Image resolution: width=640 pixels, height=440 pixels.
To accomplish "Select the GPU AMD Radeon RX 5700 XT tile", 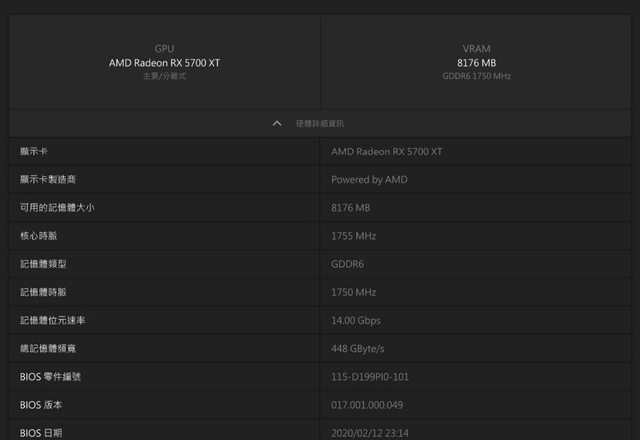I will (x=164, y=62).
